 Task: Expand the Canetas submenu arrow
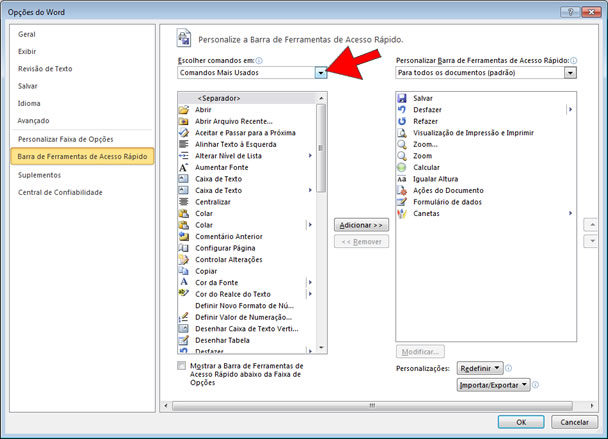[570, 213]
